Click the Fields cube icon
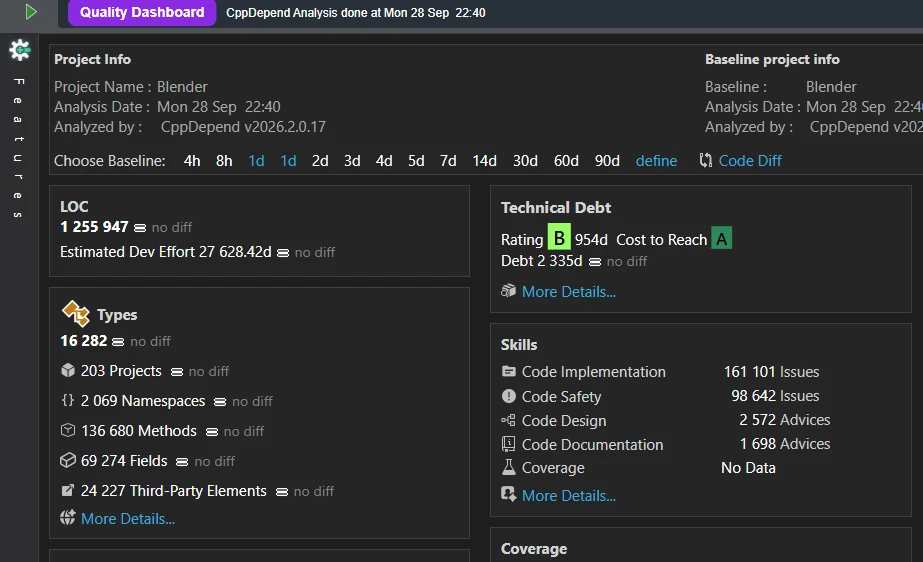 pos(68,460)
